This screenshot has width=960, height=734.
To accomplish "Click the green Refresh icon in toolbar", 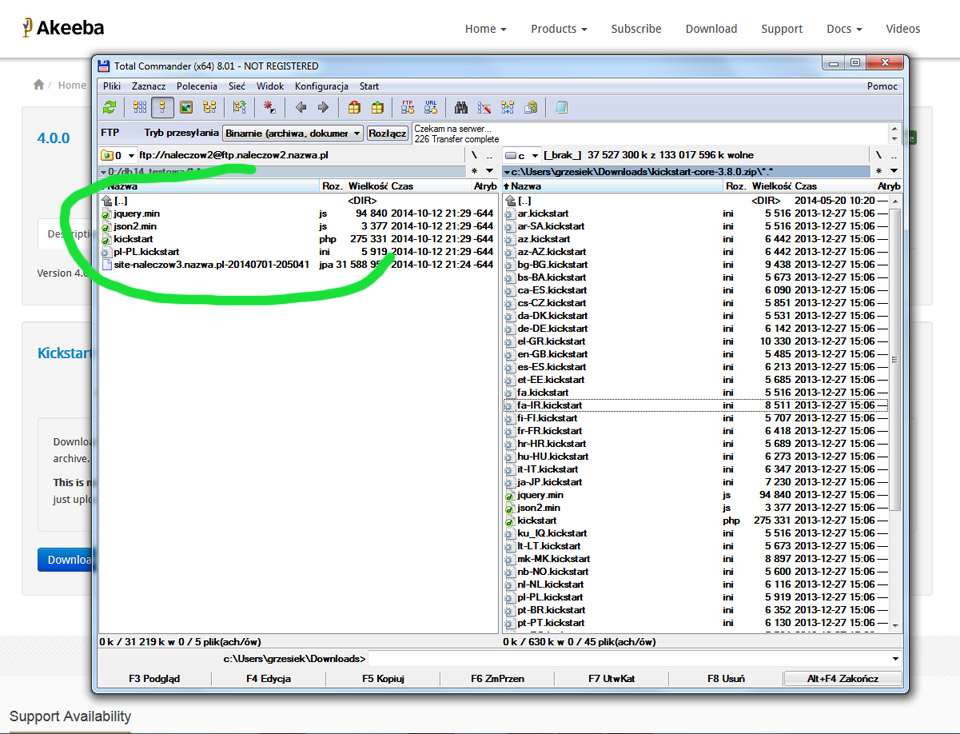I will 110,108.
